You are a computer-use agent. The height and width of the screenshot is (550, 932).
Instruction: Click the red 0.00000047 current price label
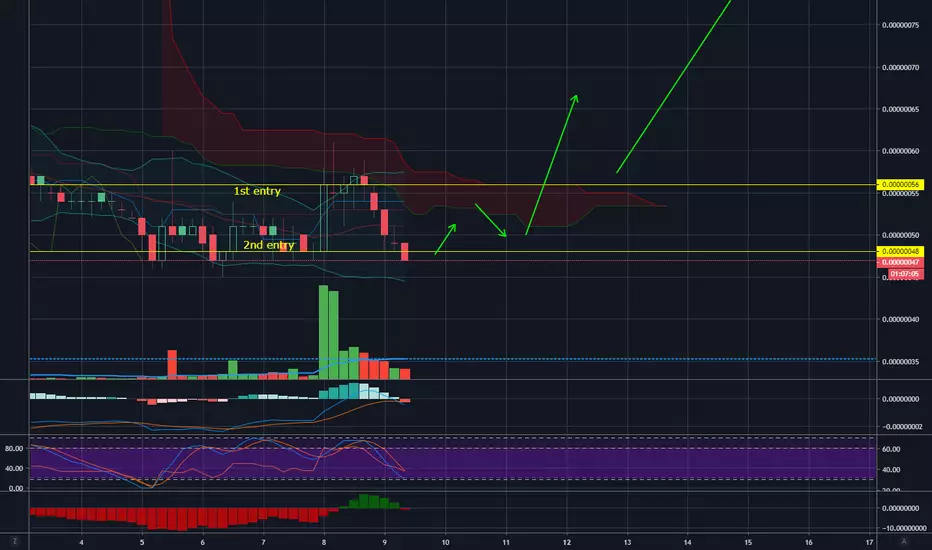900,262
